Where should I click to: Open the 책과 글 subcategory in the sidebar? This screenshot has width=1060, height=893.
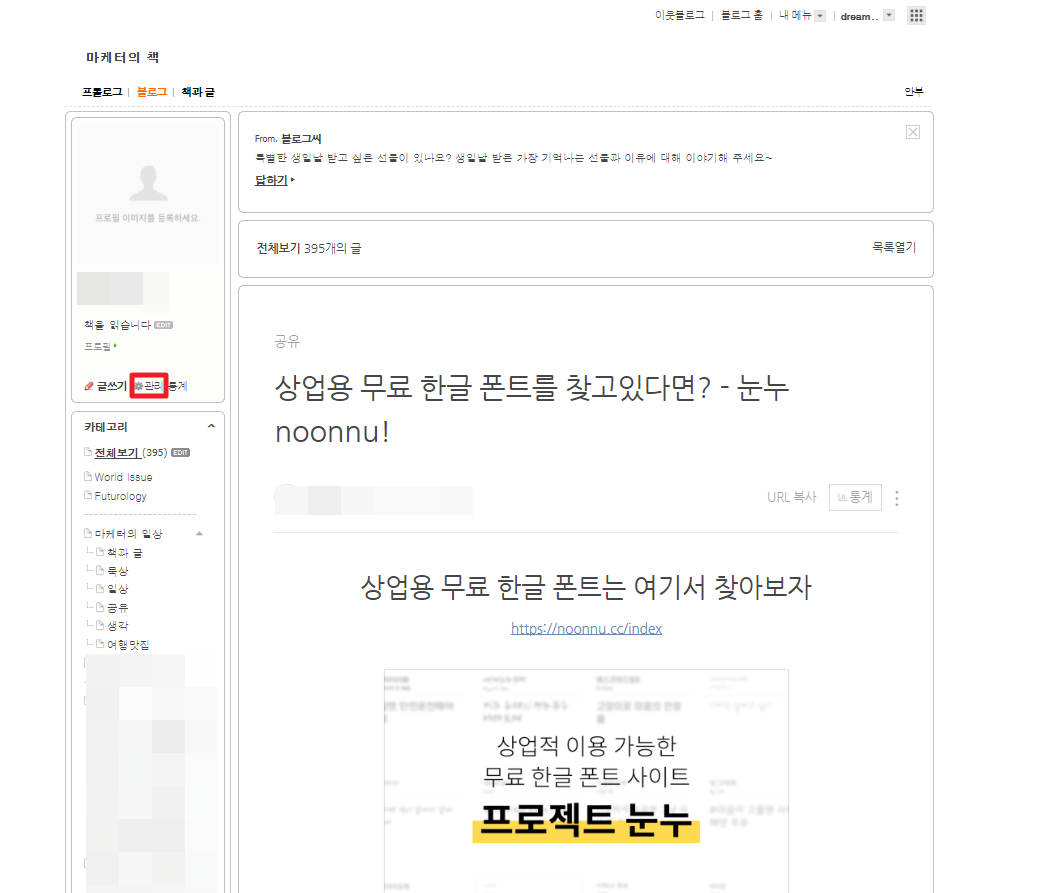tap(124, 553)
